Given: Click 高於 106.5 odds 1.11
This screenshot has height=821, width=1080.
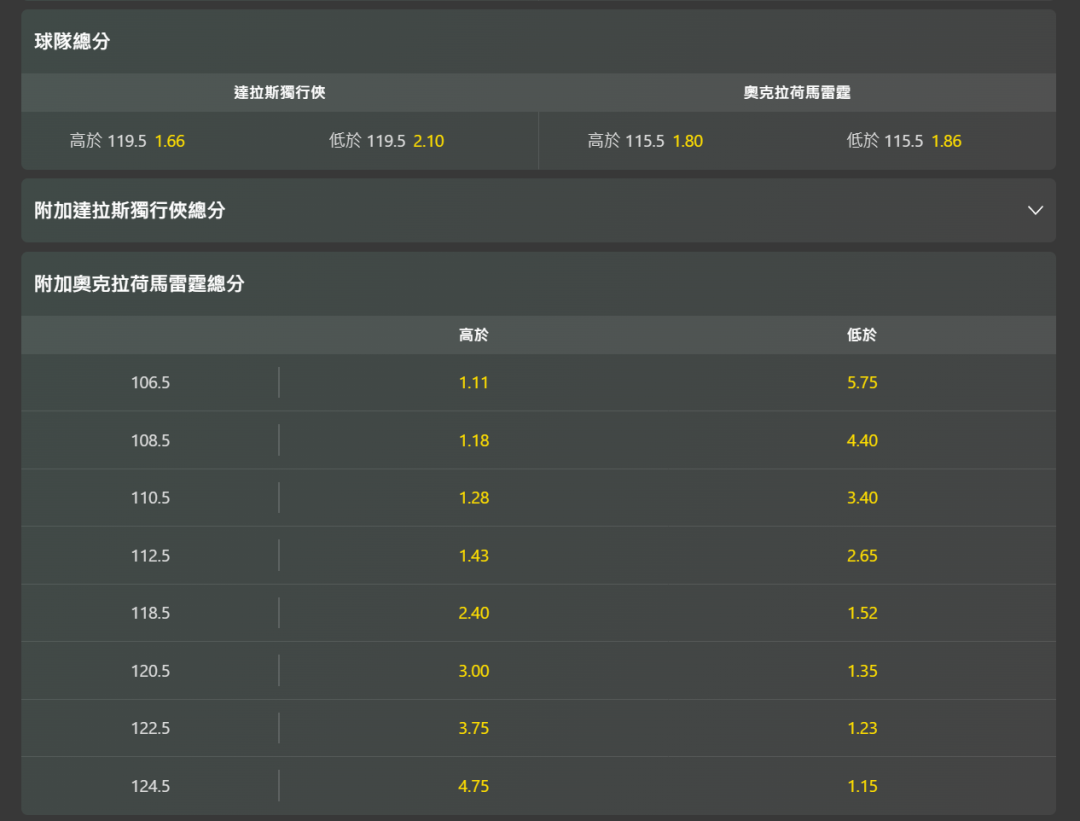Looking at the screenshot, I should [x=474, y=383].
